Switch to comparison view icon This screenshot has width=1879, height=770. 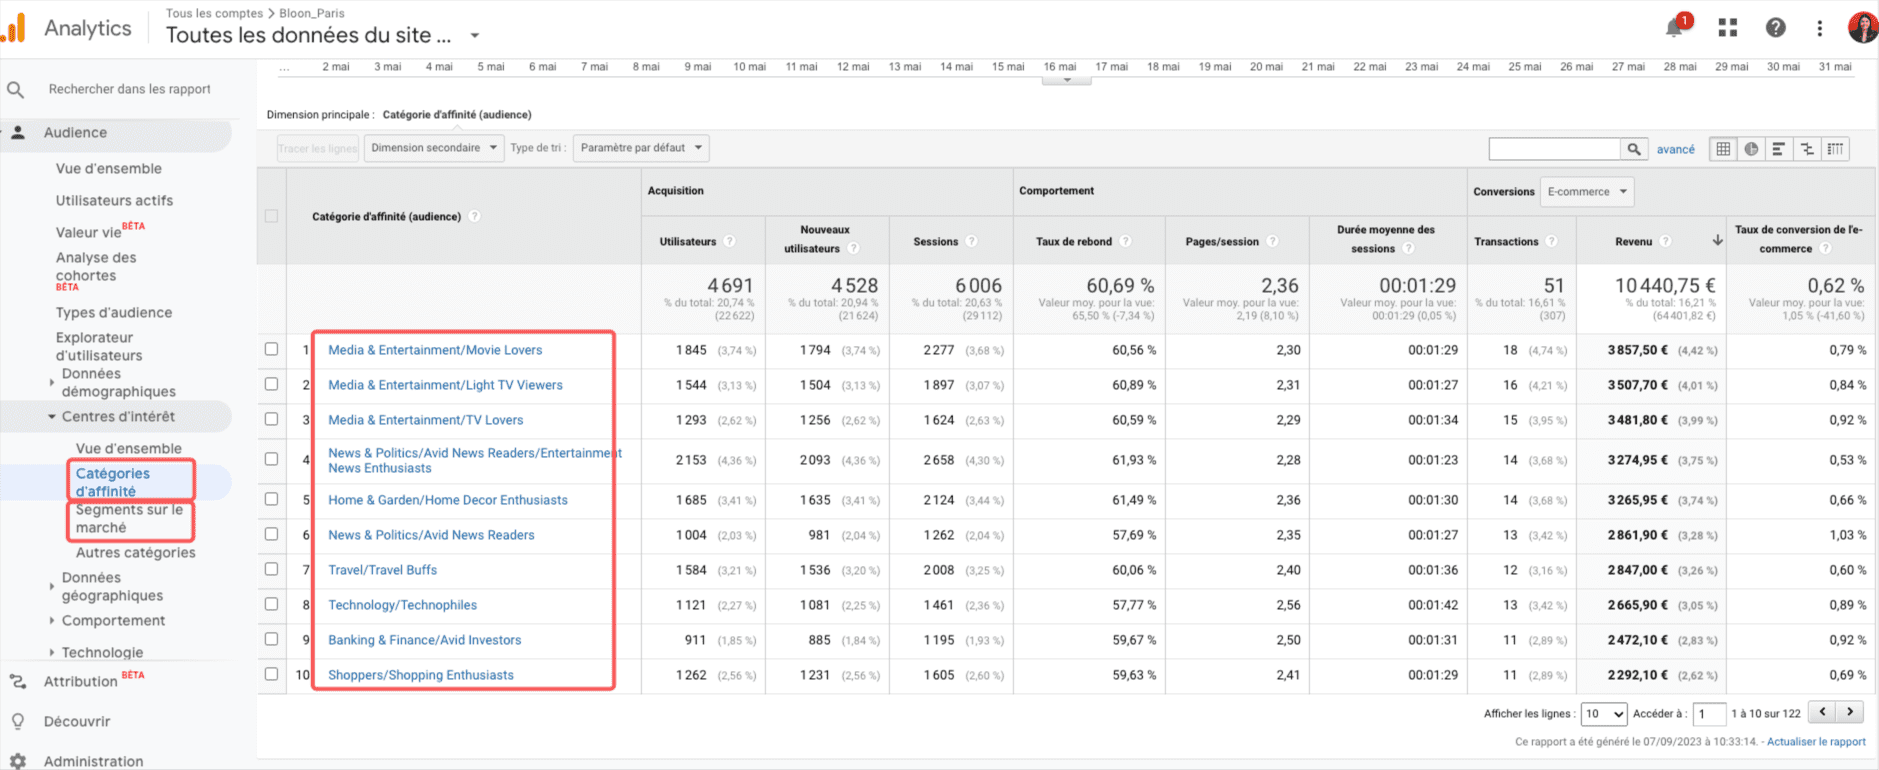click(x=1807, y=149)
